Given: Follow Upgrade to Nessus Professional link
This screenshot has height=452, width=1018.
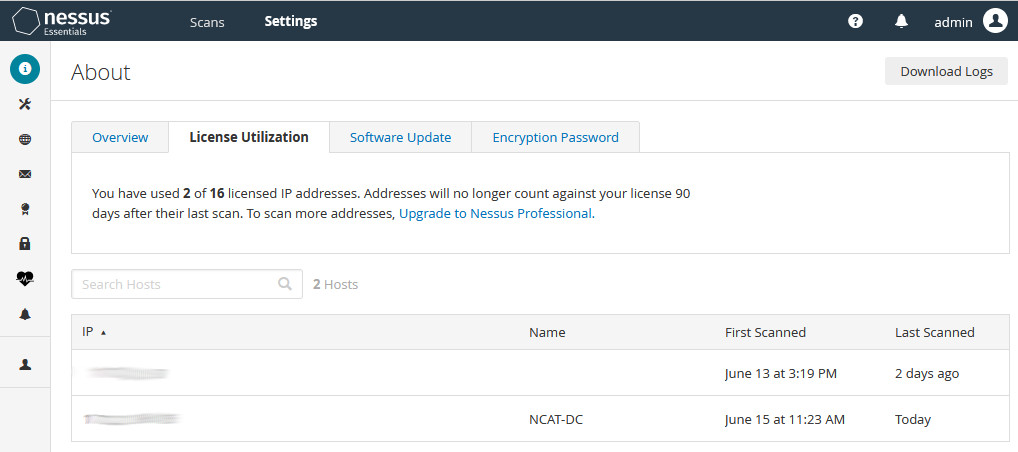Looking at the screenshot, I should point(497,213).
